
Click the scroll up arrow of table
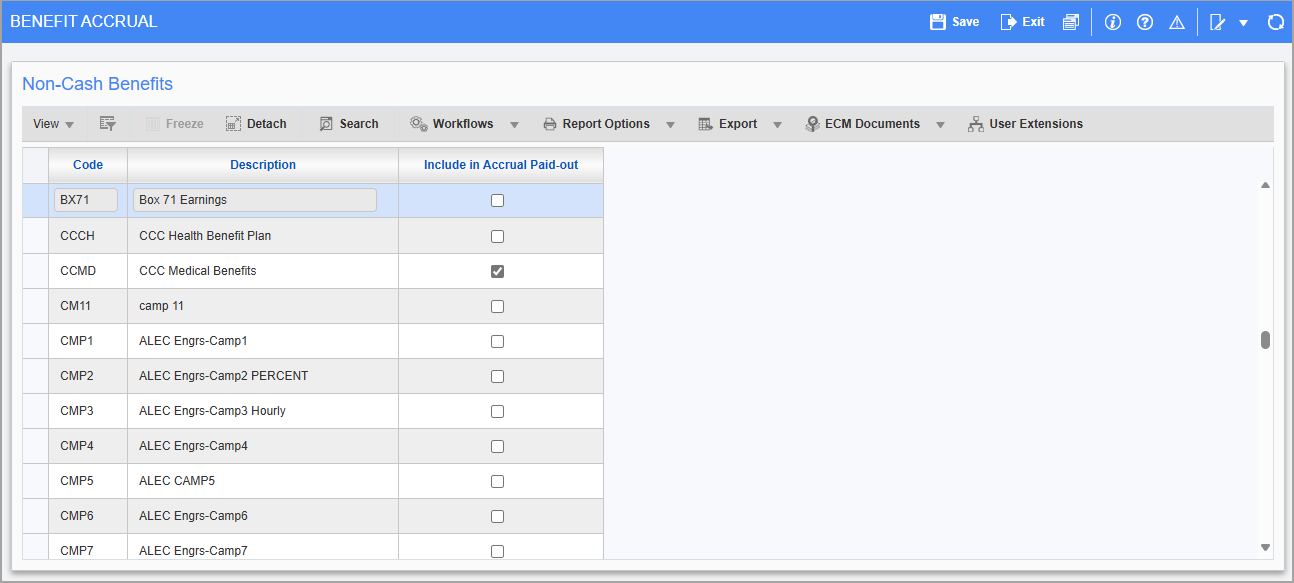coord(1265,185)
